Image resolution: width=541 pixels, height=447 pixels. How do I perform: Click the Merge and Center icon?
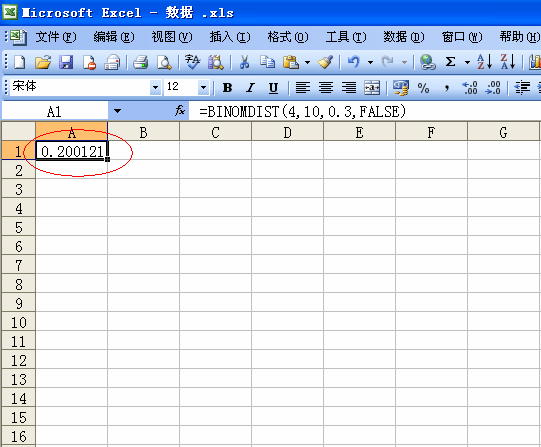coord(372,88)
